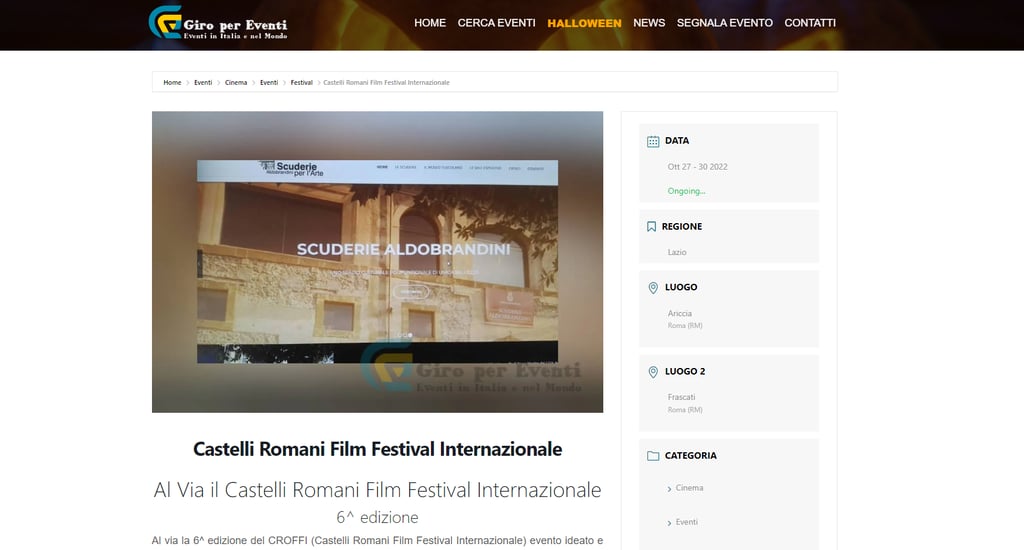1024x550 pixels.
Task: Click the date text Ott 27 - 30 2022
Action: coord(697,167)
